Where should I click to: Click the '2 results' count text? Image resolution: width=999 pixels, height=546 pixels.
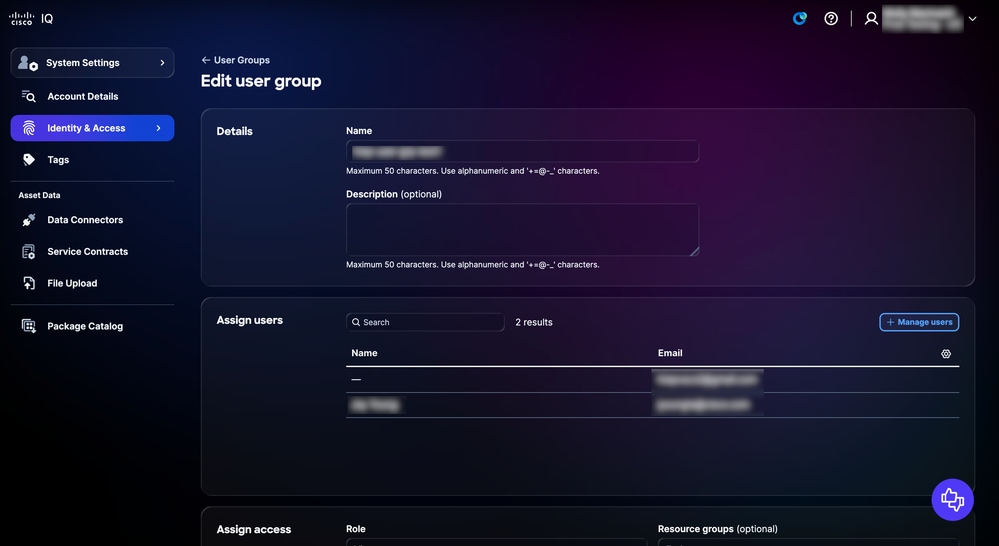coord(534,322)
